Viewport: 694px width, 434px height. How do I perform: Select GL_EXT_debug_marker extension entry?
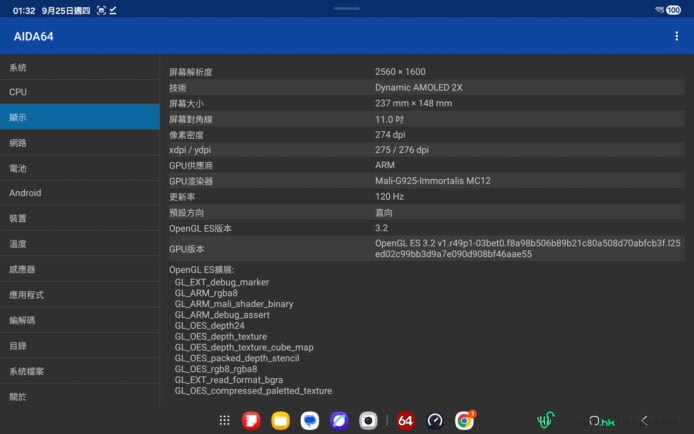221,282
